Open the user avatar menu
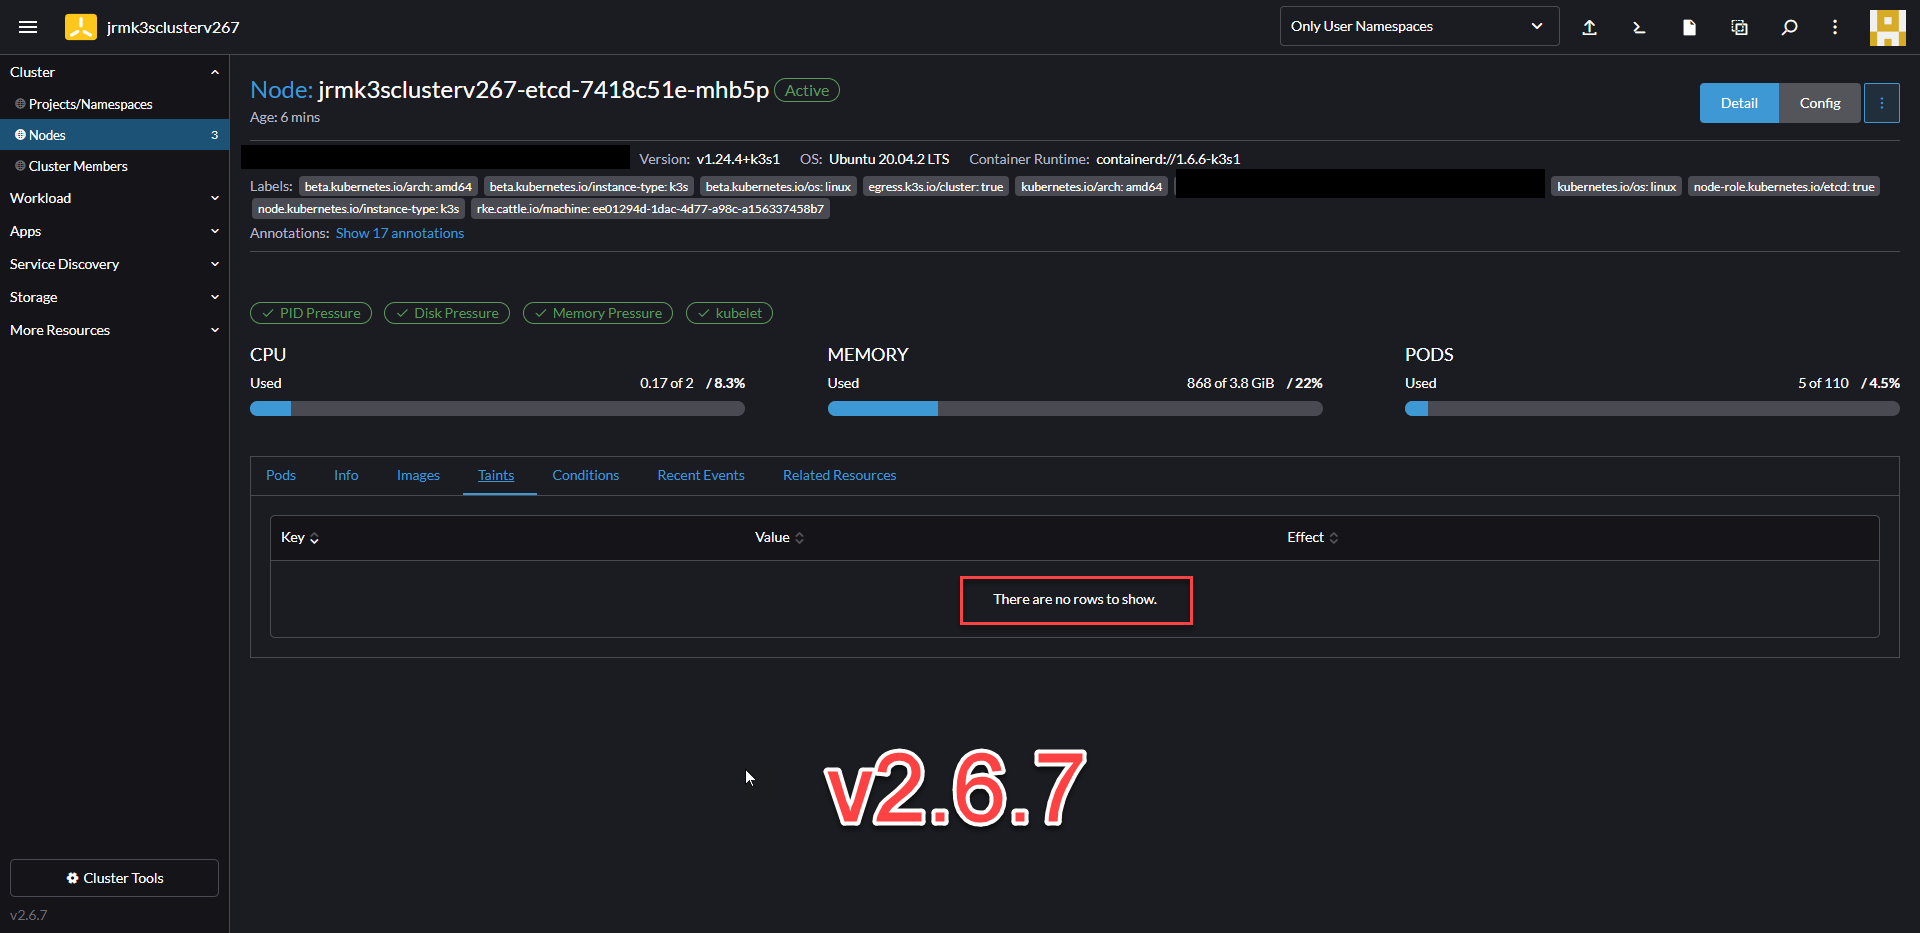Viewport: 1920px width, 933px height. point(1887,27)
